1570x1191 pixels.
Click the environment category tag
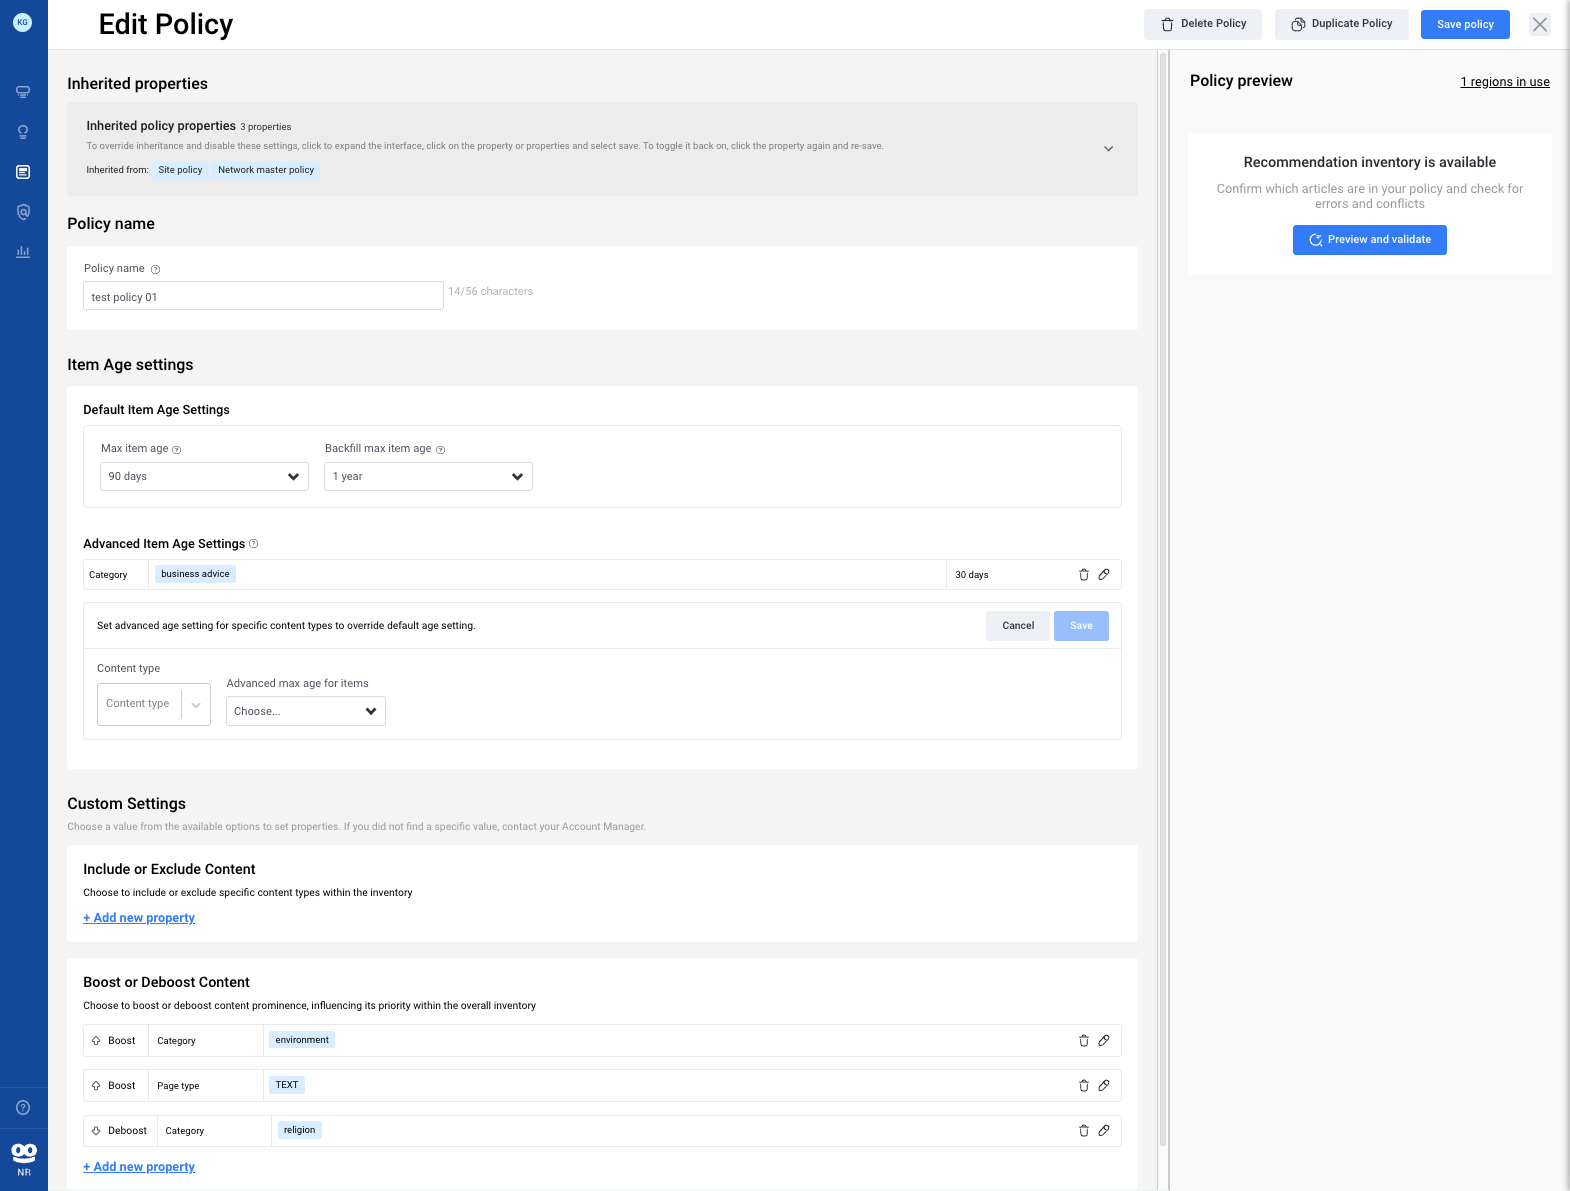(x=302, y=1040)
